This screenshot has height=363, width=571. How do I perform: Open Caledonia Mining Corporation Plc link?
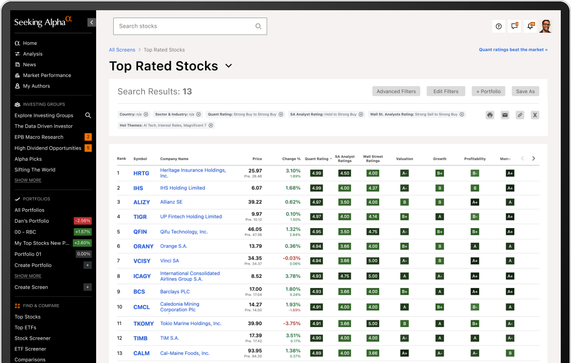(180, 307)
